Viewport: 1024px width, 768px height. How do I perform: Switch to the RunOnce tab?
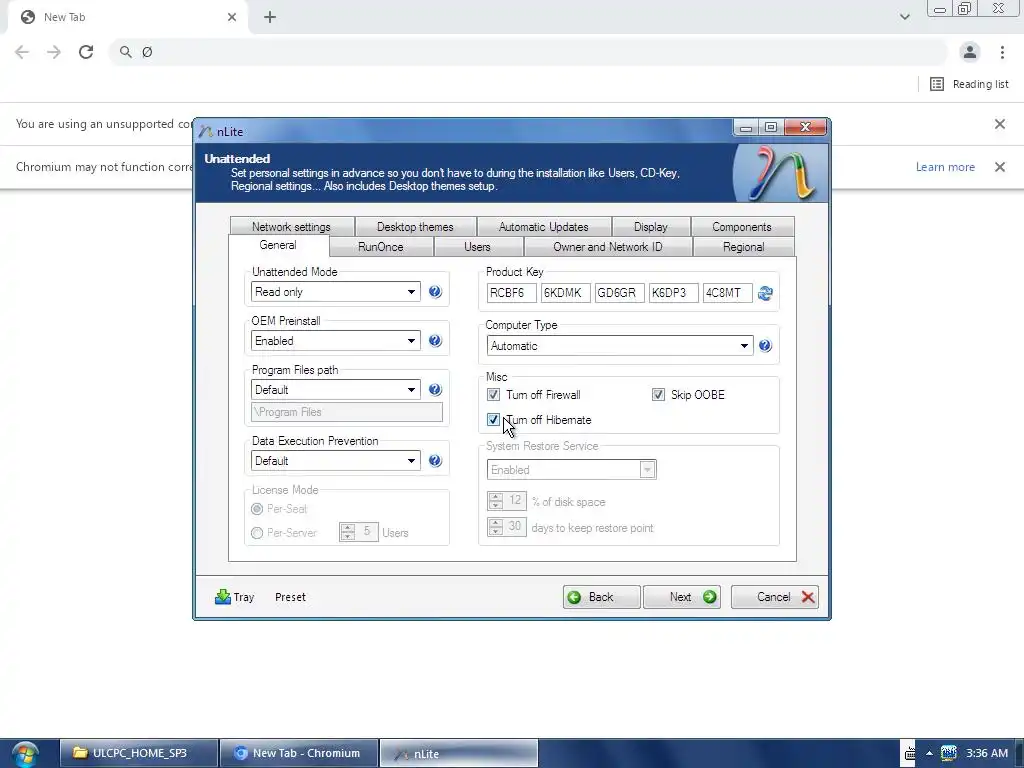click(381, 247)
